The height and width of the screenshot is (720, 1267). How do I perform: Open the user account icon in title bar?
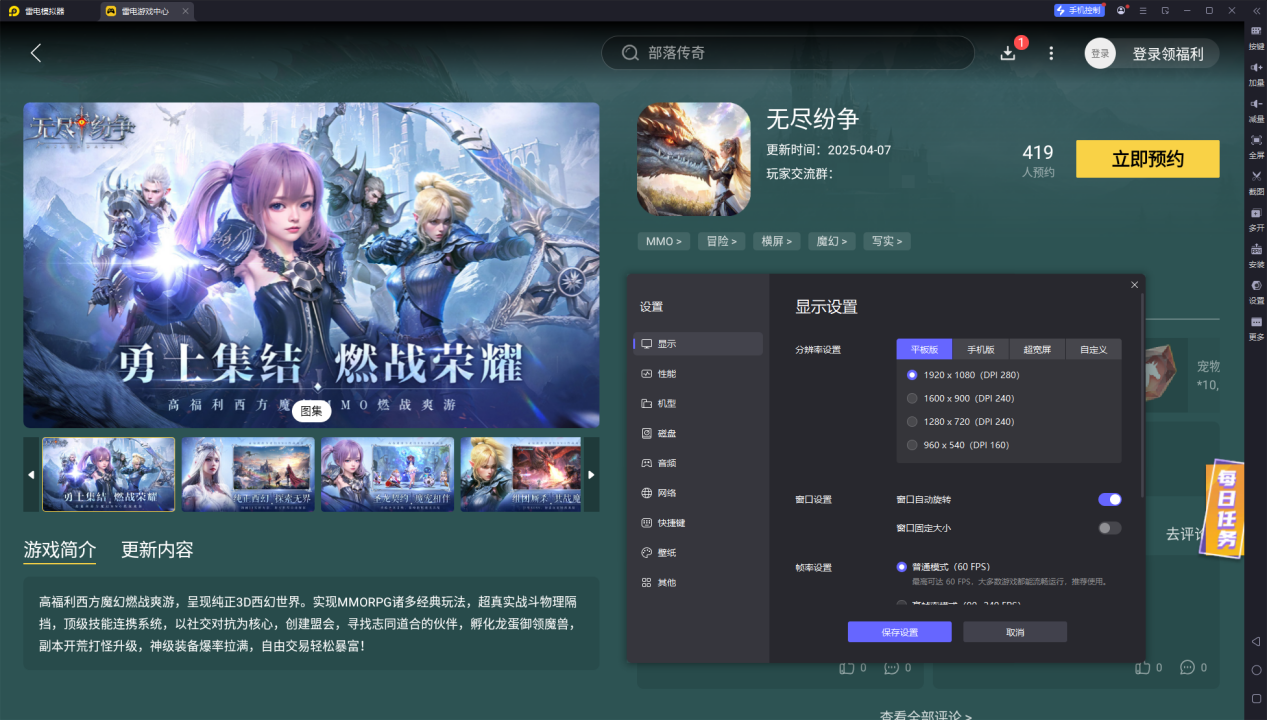pyautogui.click(x=1122, y=10)
